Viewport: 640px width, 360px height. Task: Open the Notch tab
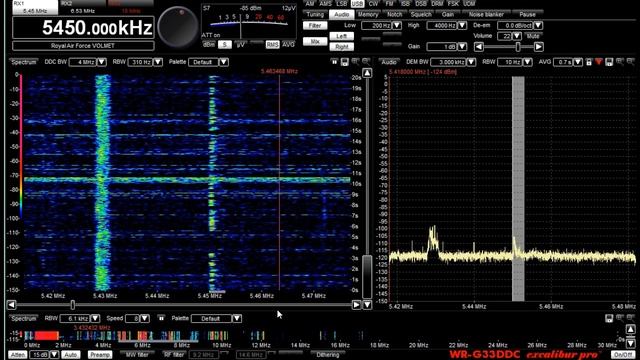coord(395,14)
